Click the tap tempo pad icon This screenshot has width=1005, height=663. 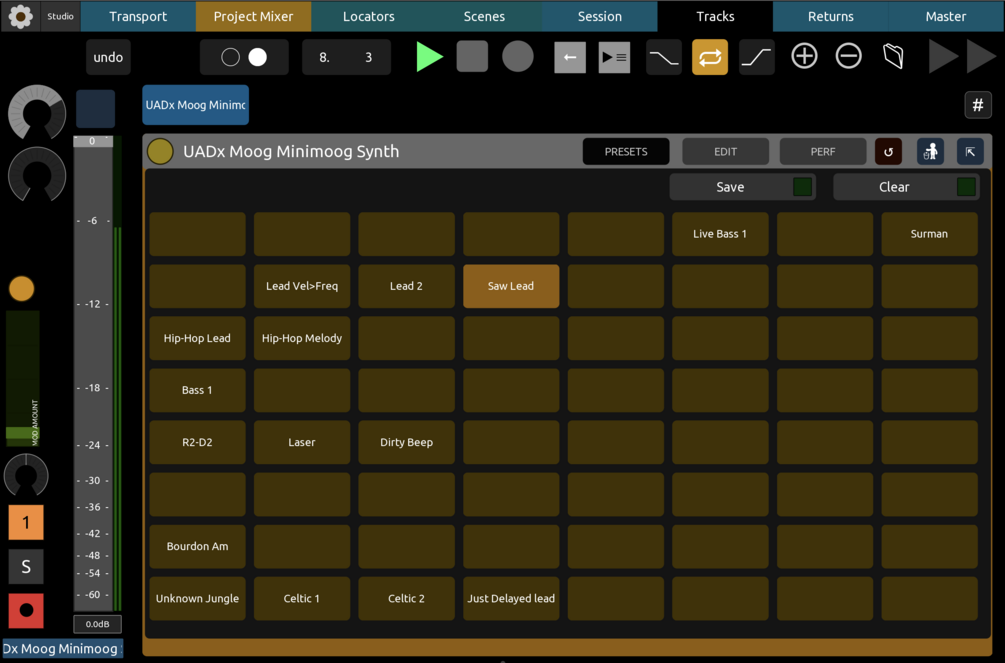[893, 56]
